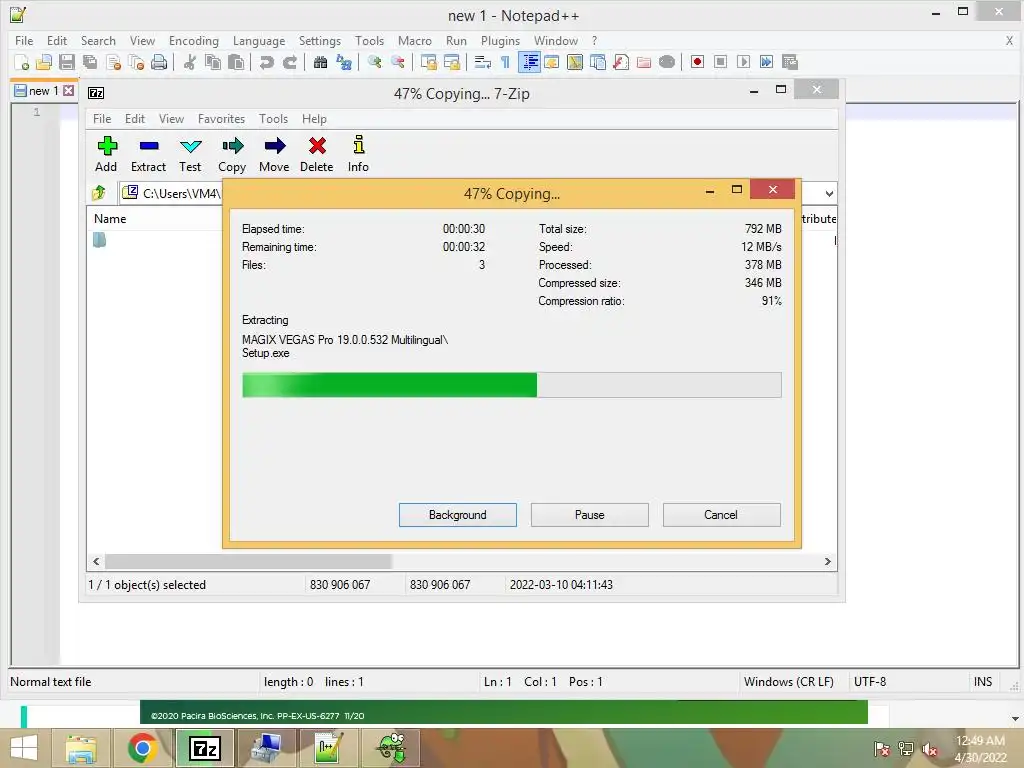The width and height of the screenshot is (1024, 768).
Task: Open 7-Zip Tools menu
Action: pos(273,119)
